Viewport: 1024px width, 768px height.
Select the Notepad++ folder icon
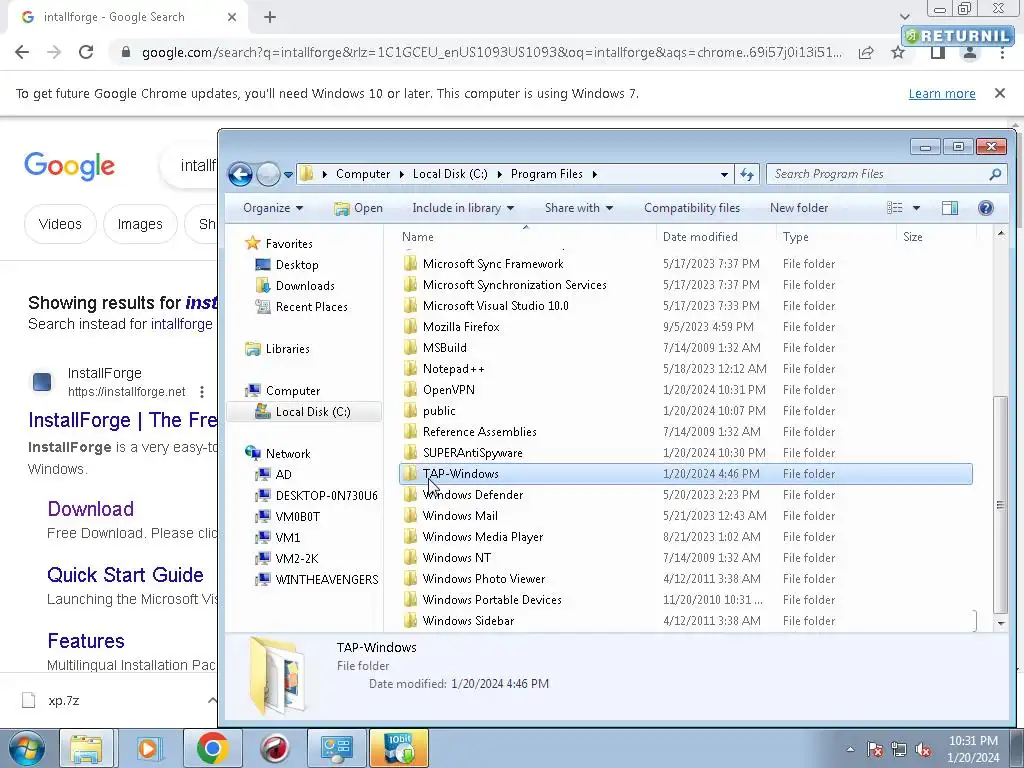pyautogui.click(x=410, y=368)
